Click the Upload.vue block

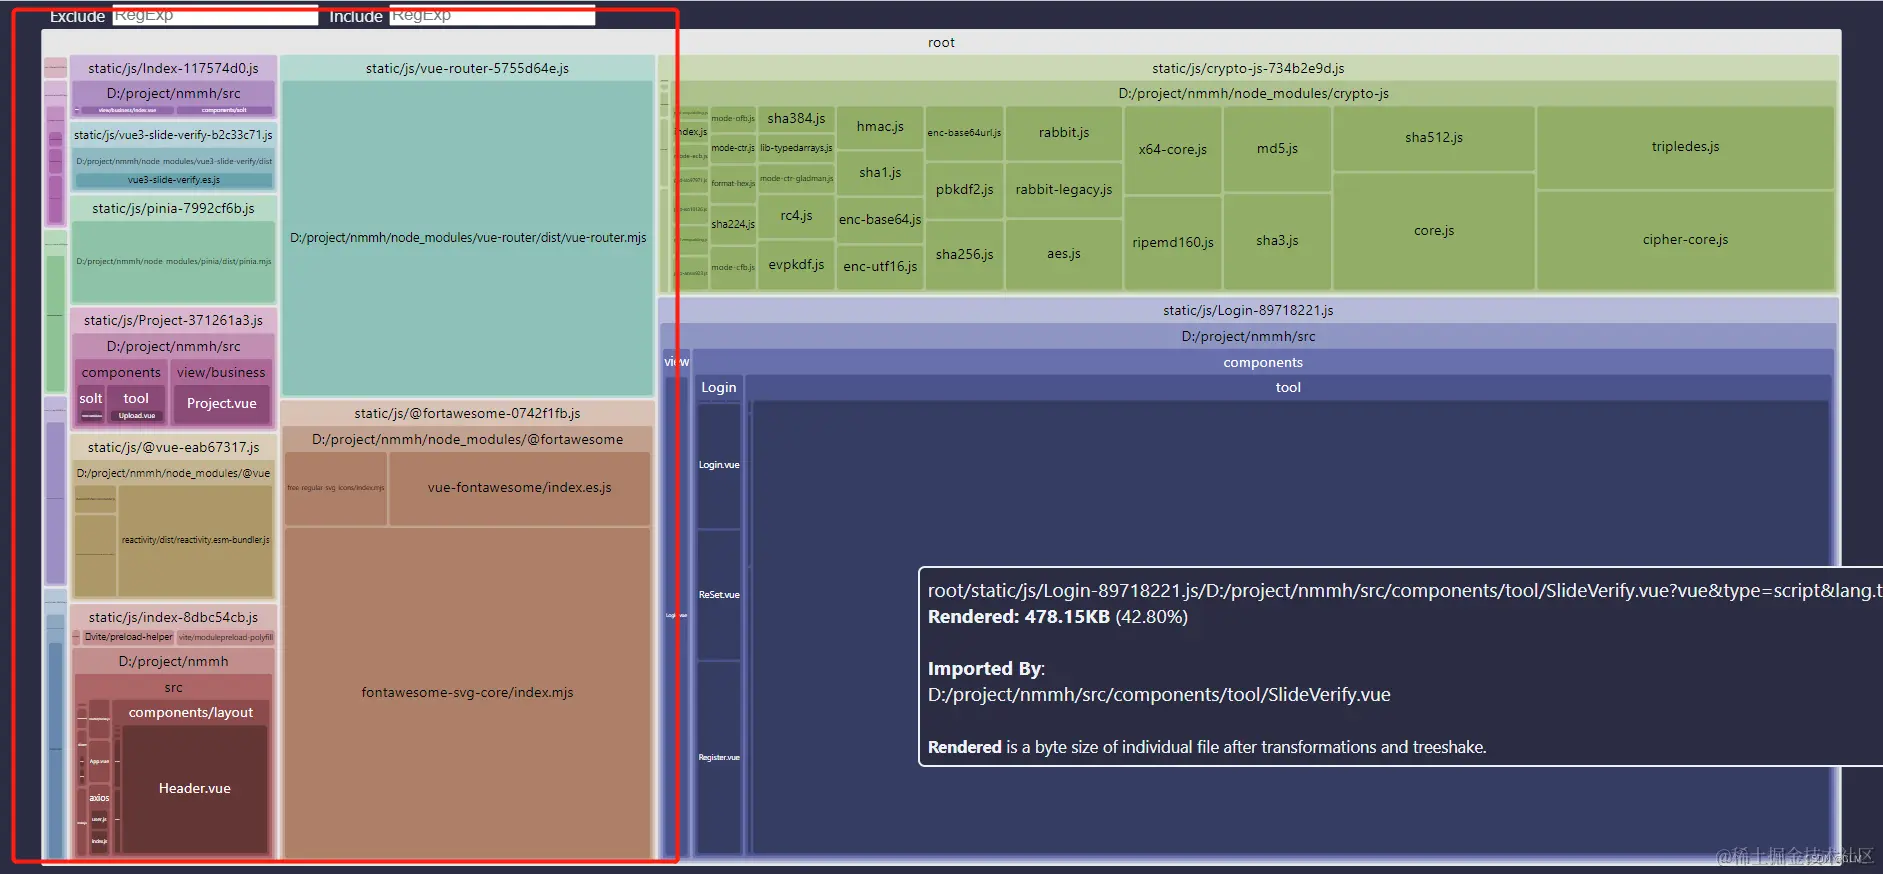click(x=137, y=415)
